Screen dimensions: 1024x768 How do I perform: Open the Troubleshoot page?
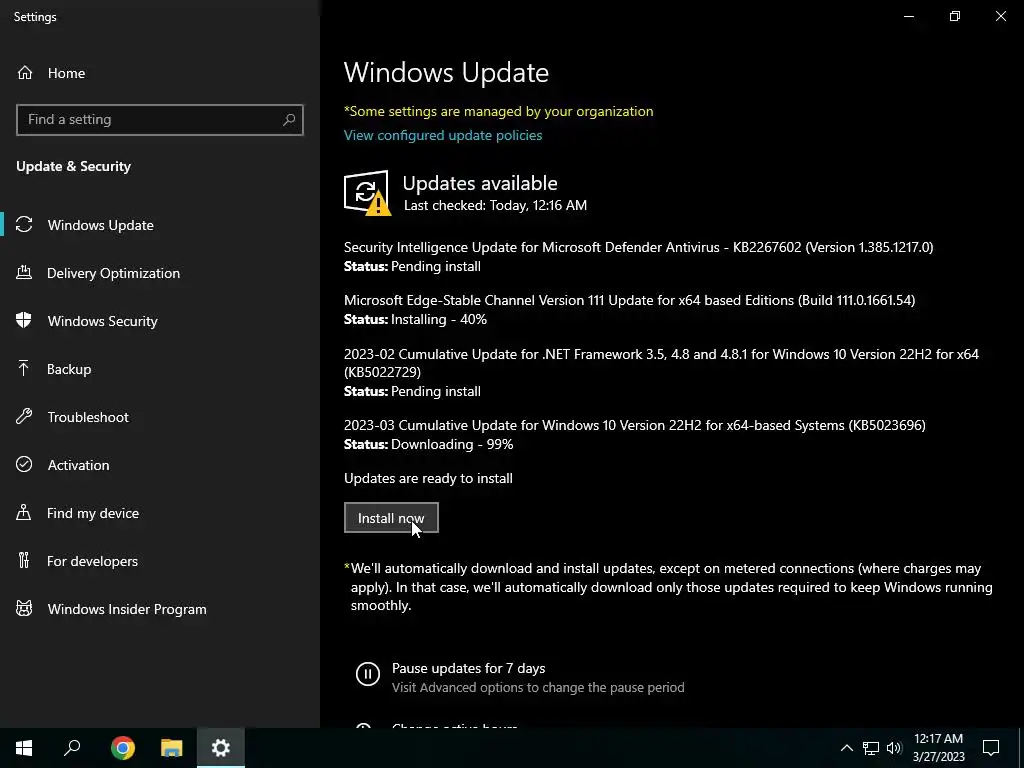point(160,417)
